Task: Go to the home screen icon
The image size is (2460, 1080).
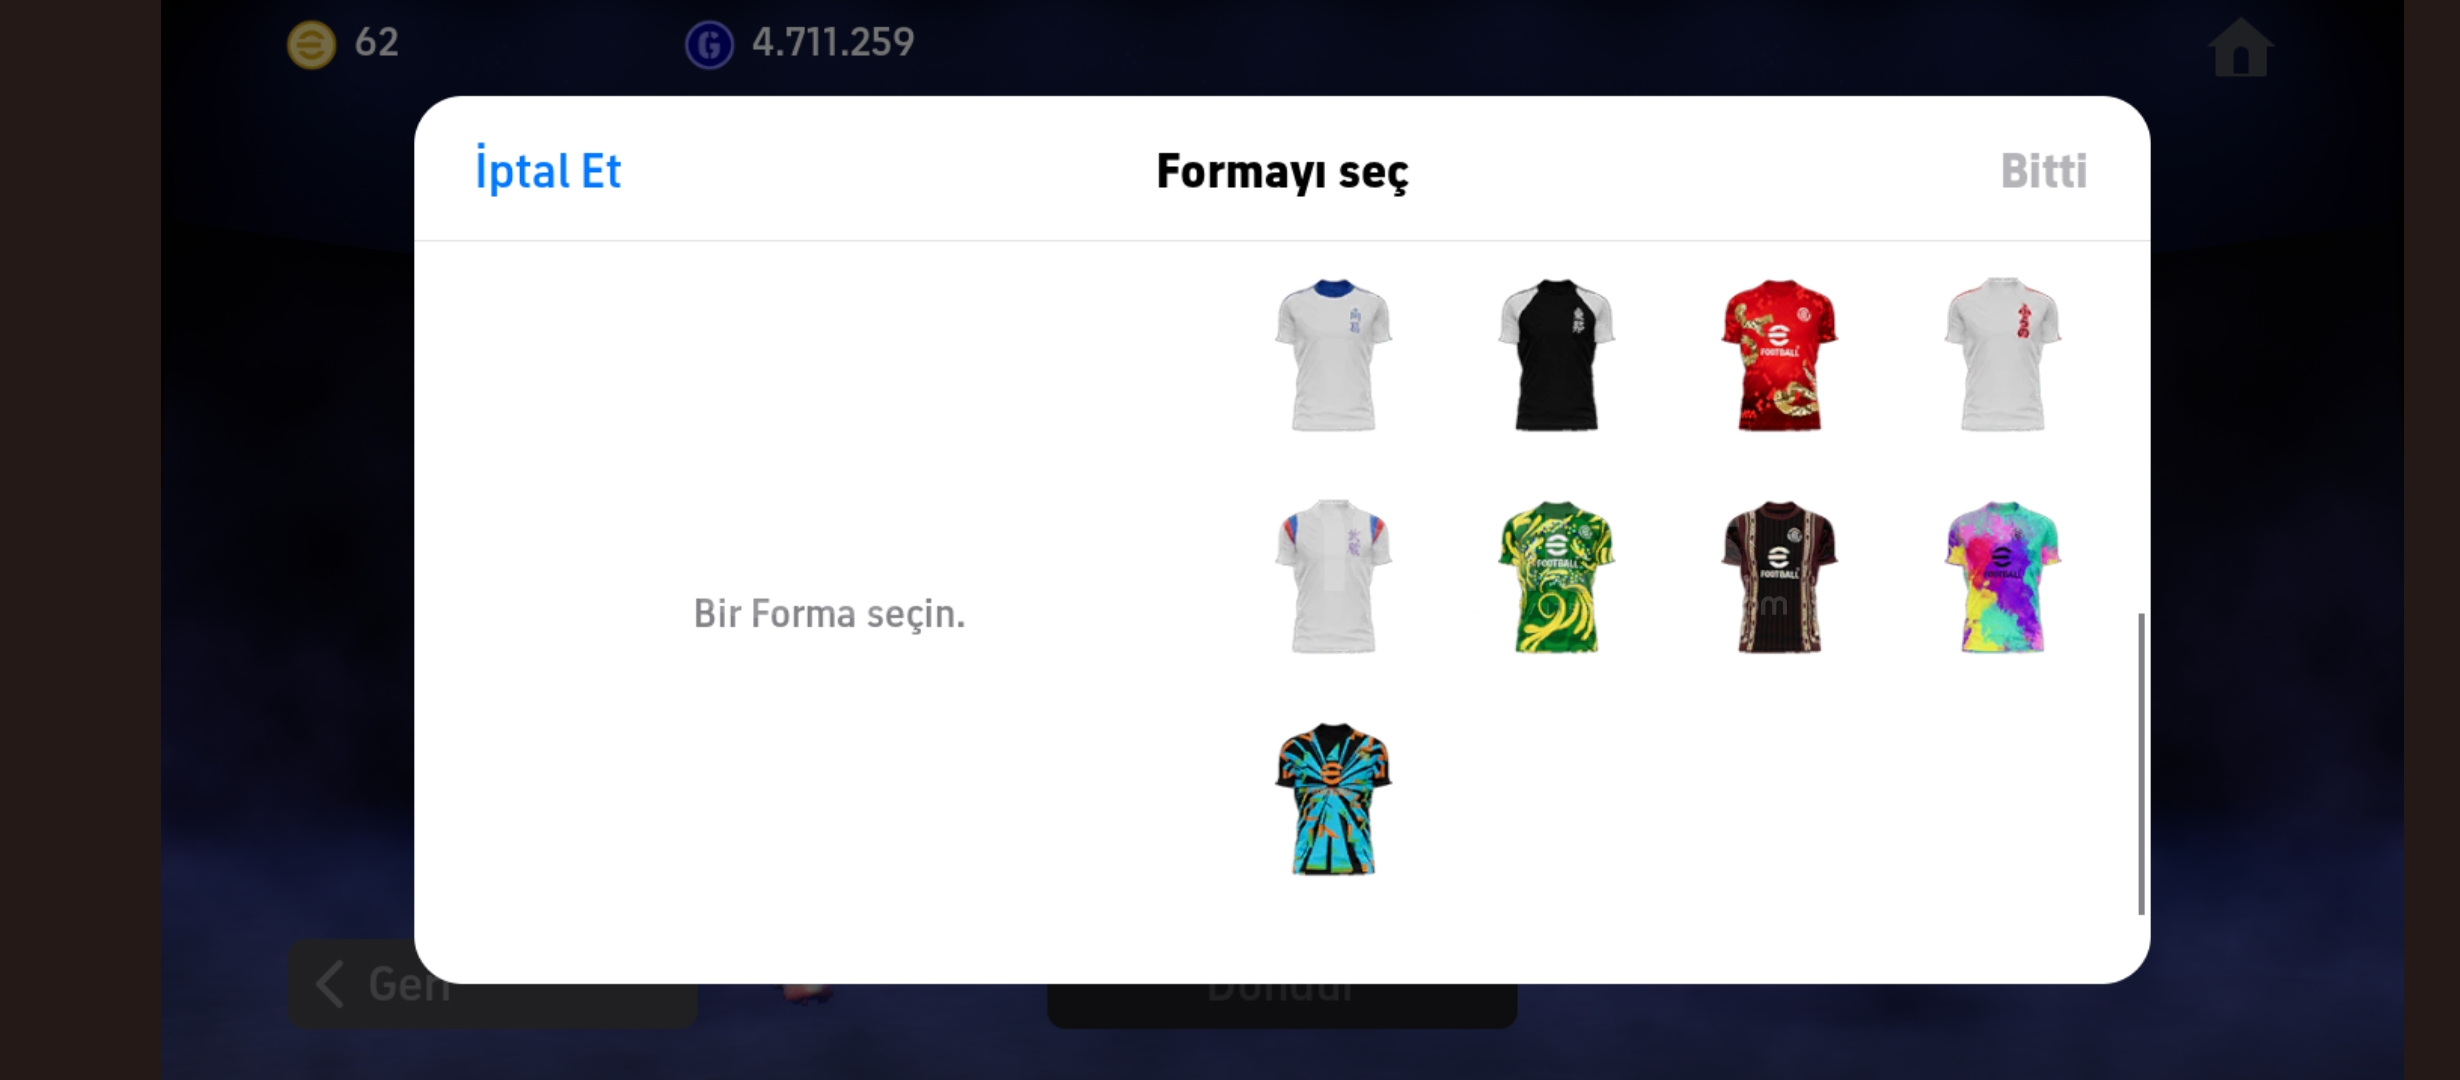Action: coord(2240,46)
